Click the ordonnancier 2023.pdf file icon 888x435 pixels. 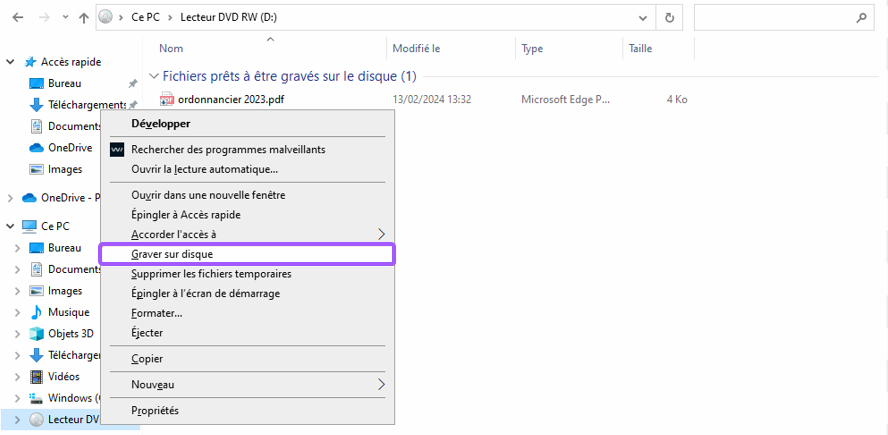167,99
